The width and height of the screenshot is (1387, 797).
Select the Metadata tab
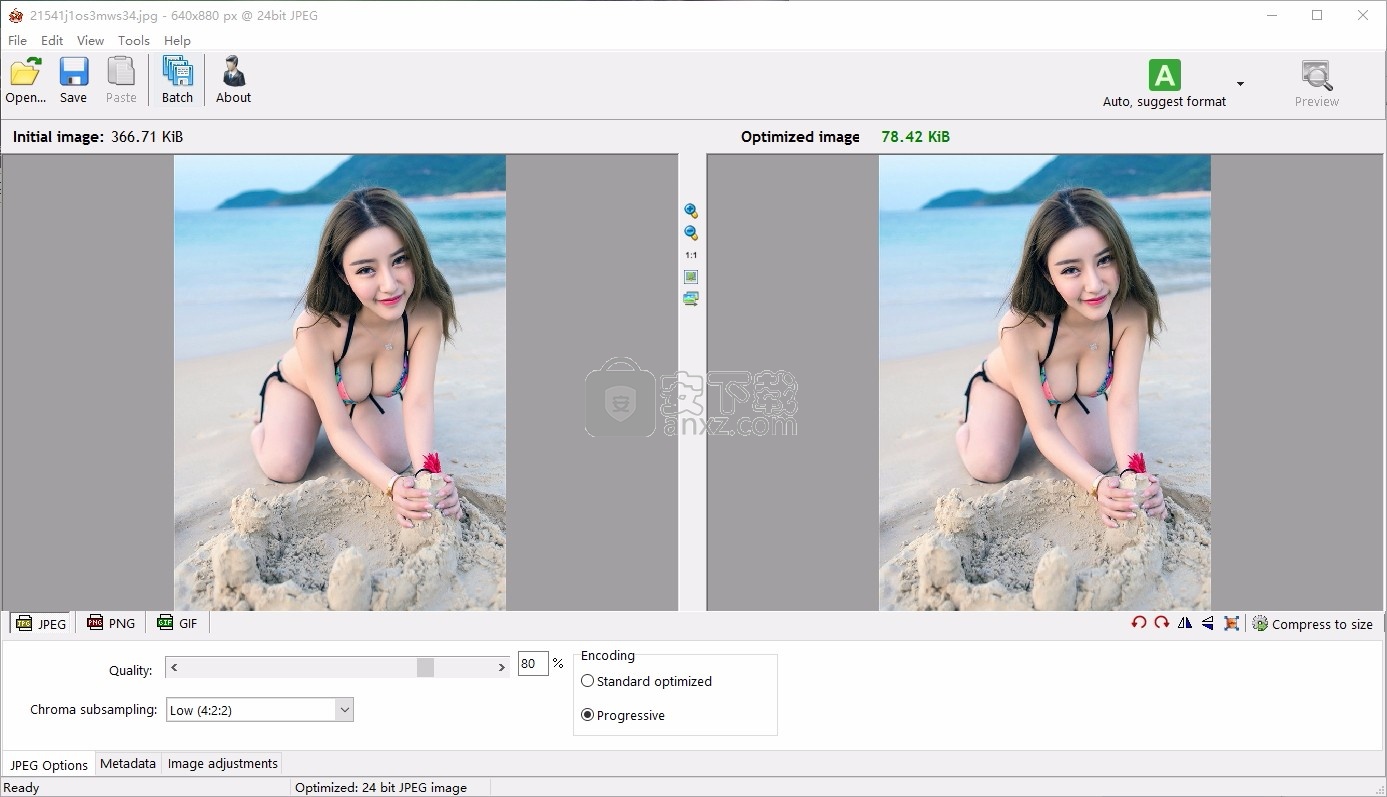[x=128, y=764]
